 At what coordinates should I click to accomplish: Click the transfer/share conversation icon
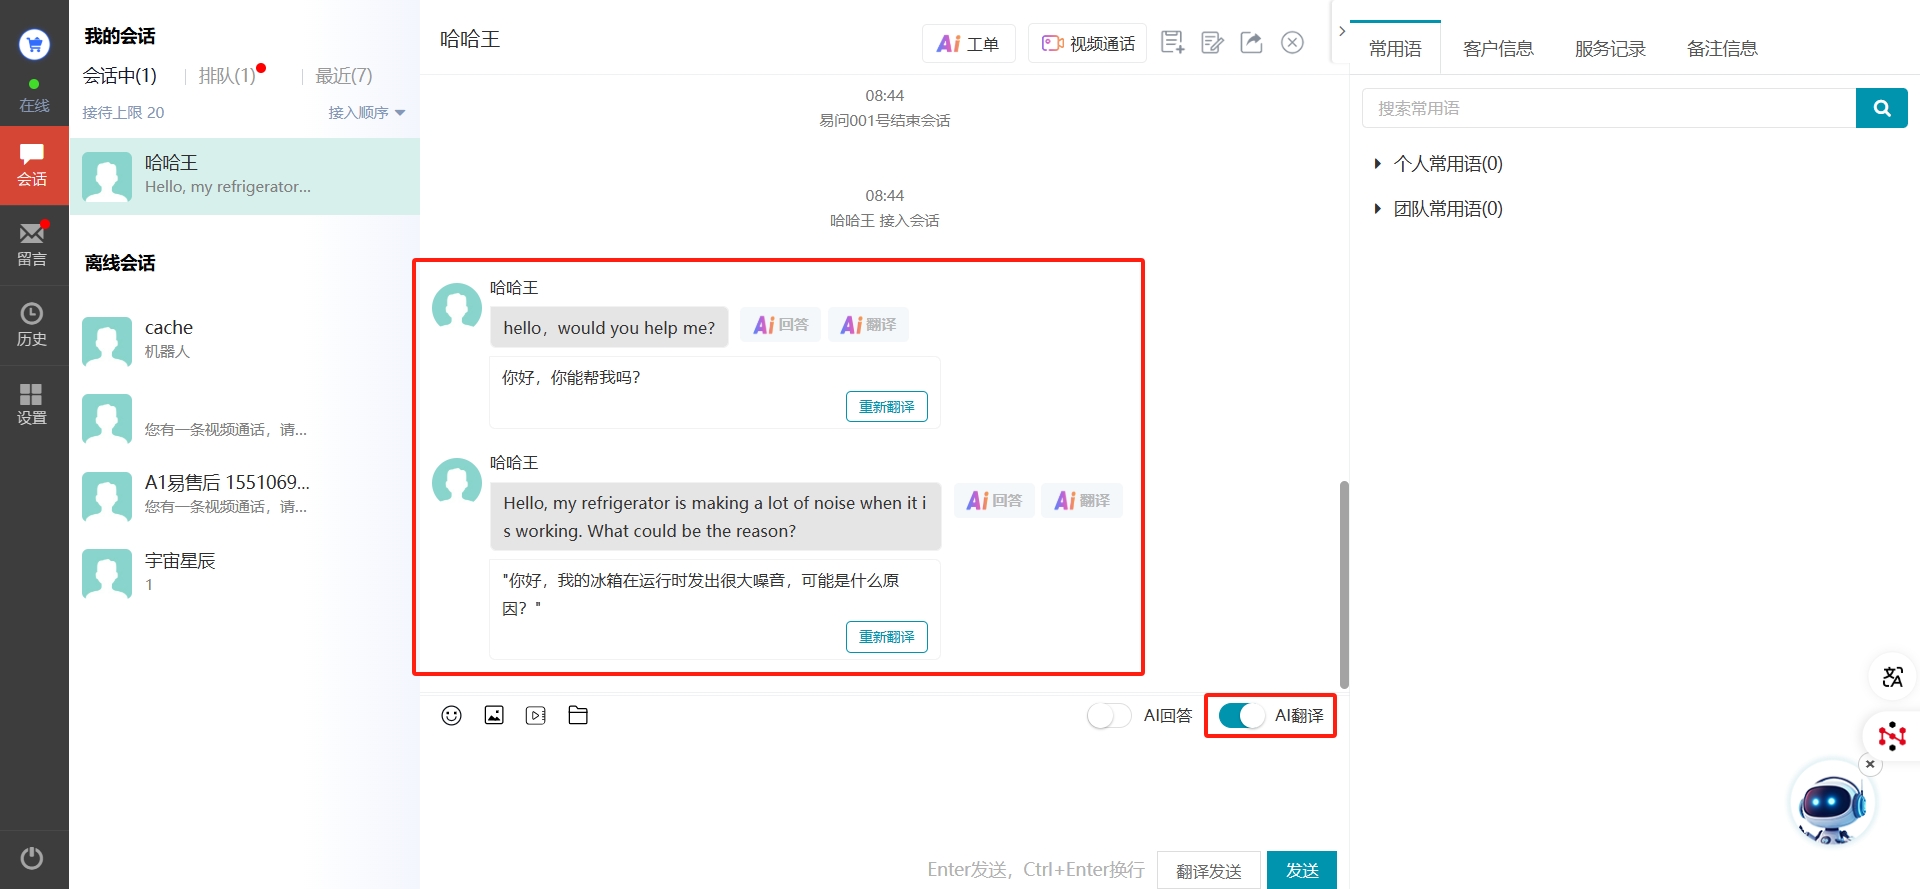click(1252, 42)
